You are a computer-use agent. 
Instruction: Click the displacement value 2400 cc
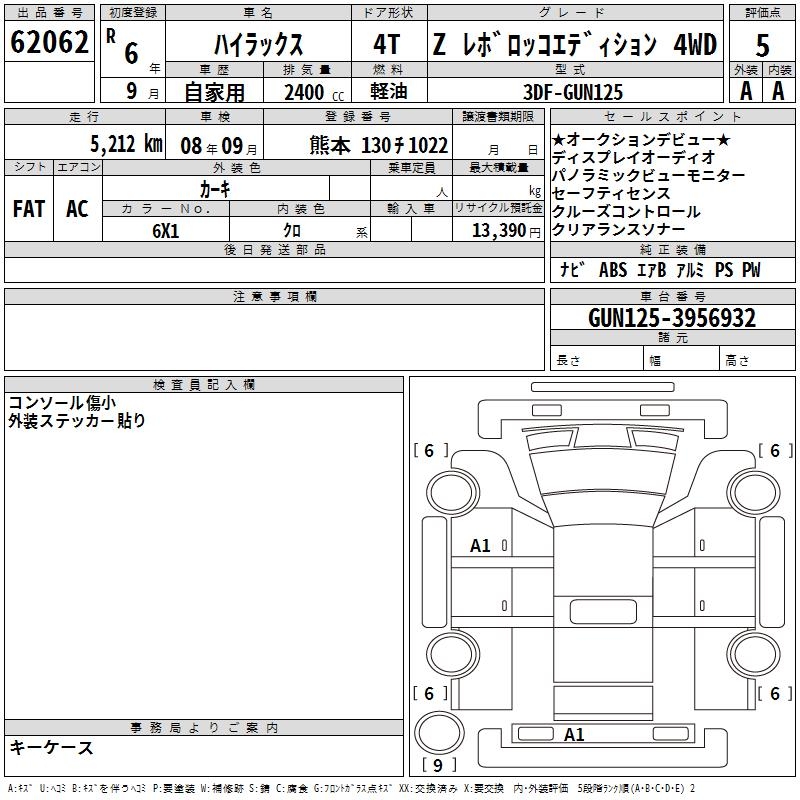[314, 92]
